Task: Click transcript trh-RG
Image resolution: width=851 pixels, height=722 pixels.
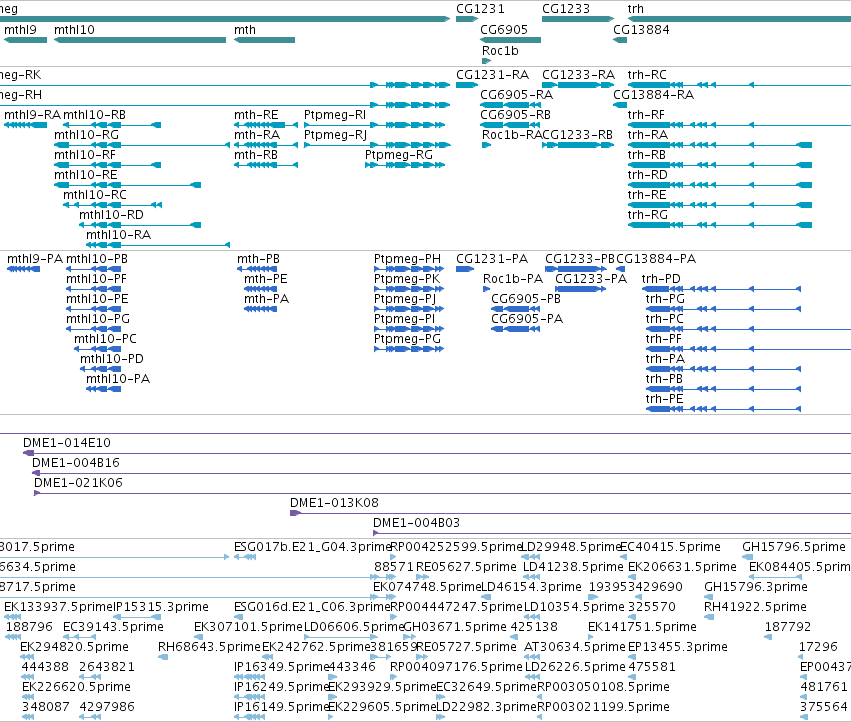Action: [647, 215]
